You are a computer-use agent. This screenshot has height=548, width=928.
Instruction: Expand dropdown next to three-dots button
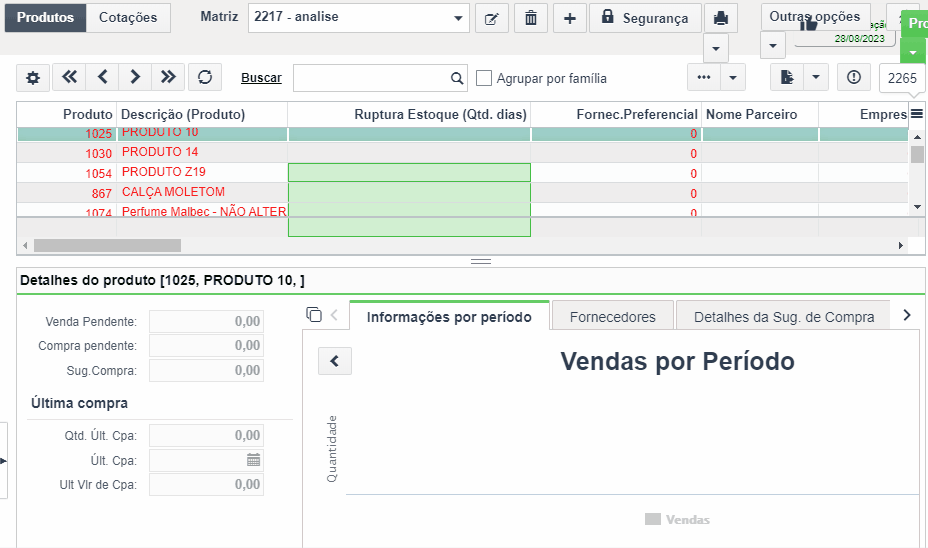click(733, 77)
